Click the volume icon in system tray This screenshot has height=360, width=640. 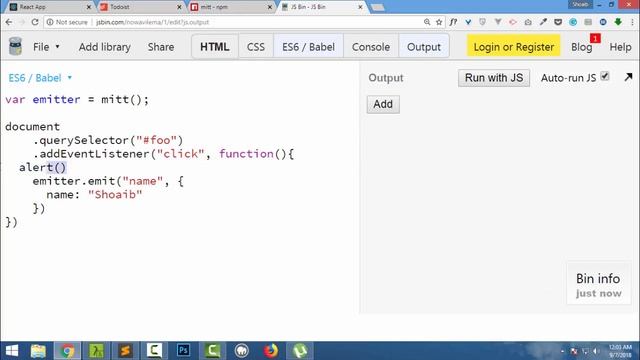point(596,351)
